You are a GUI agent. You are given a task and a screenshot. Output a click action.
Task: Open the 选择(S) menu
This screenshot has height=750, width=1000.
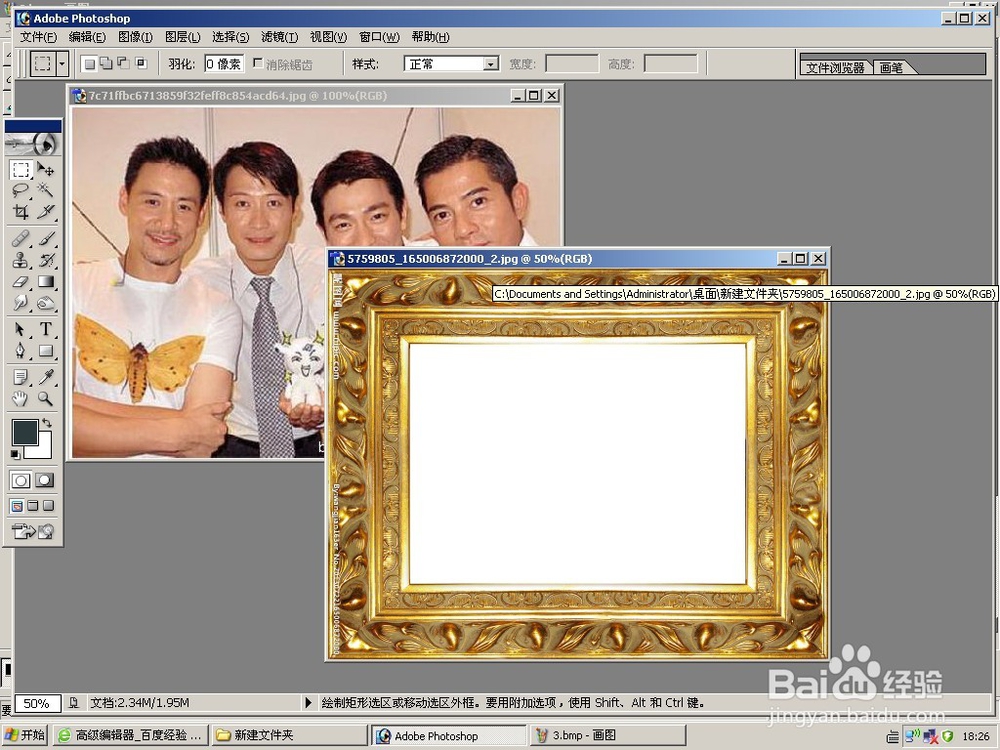tap(230, 37)
